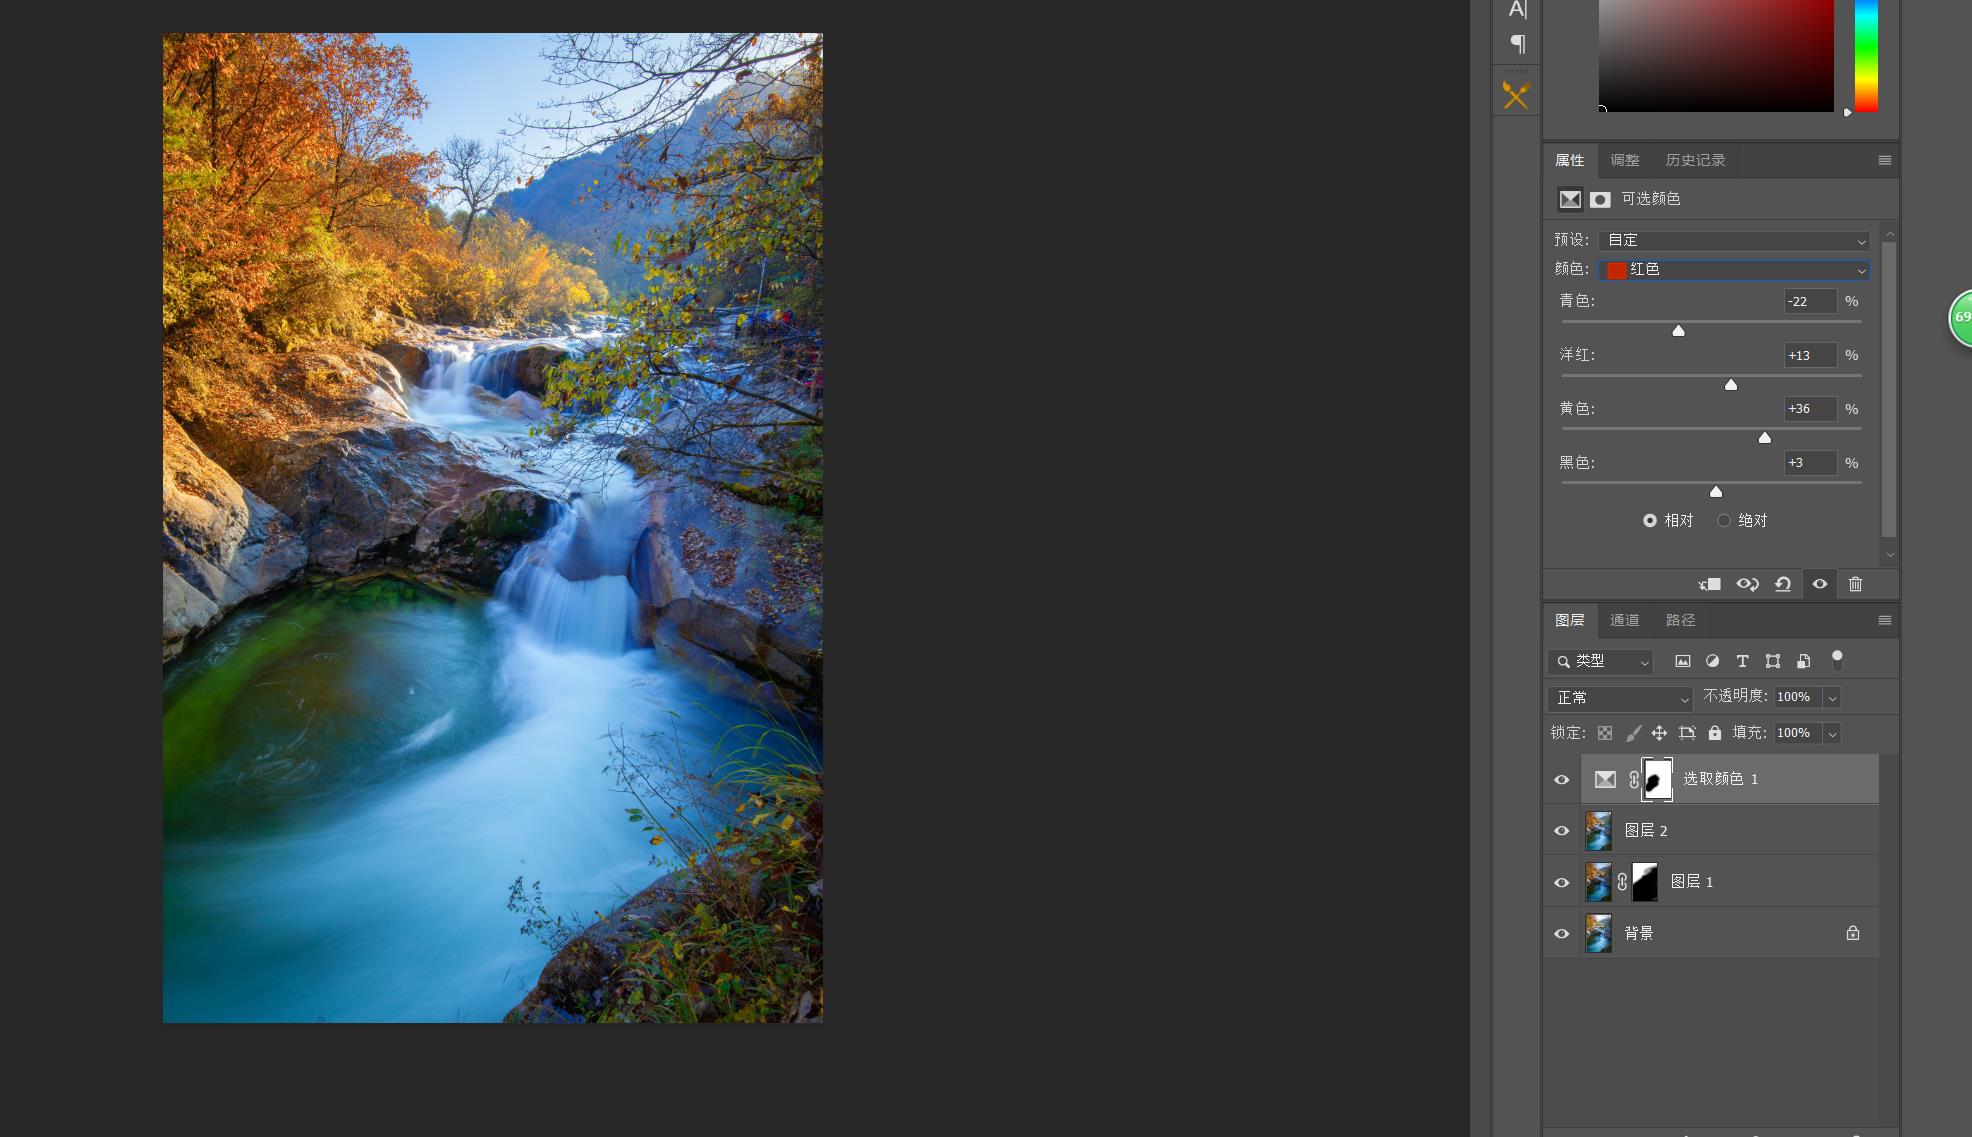The height and width of the screenshot is (1137, 1972).
Task: Click the 黄色 slider handle
Action: 1765,438
